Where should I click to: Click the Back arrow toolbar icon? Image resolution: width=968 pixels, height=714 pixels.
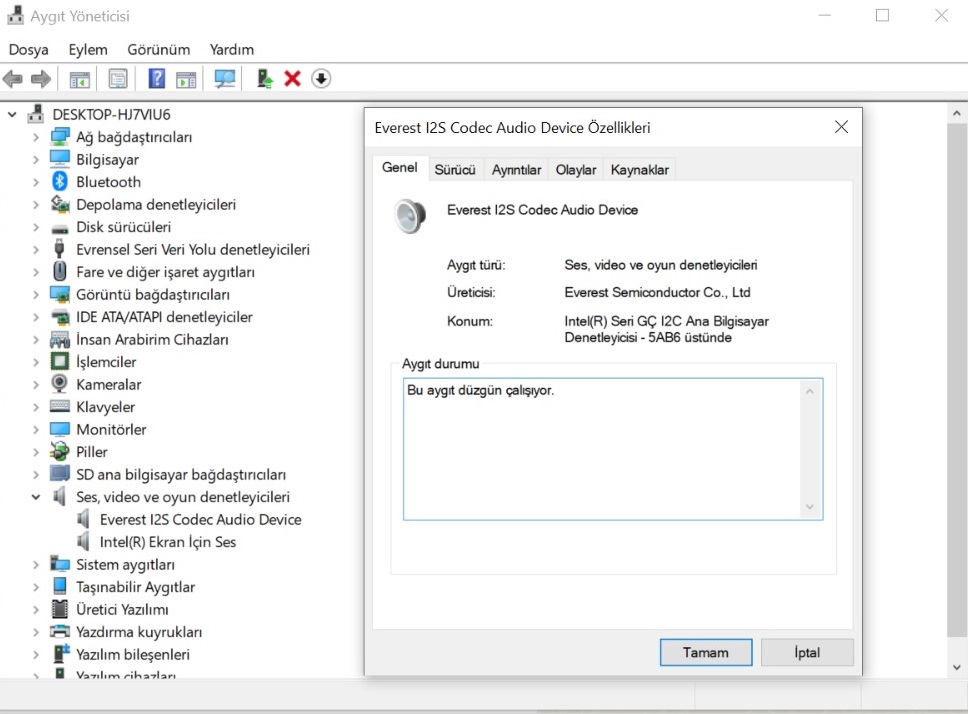pyautogui.click(x=13, y=78)
